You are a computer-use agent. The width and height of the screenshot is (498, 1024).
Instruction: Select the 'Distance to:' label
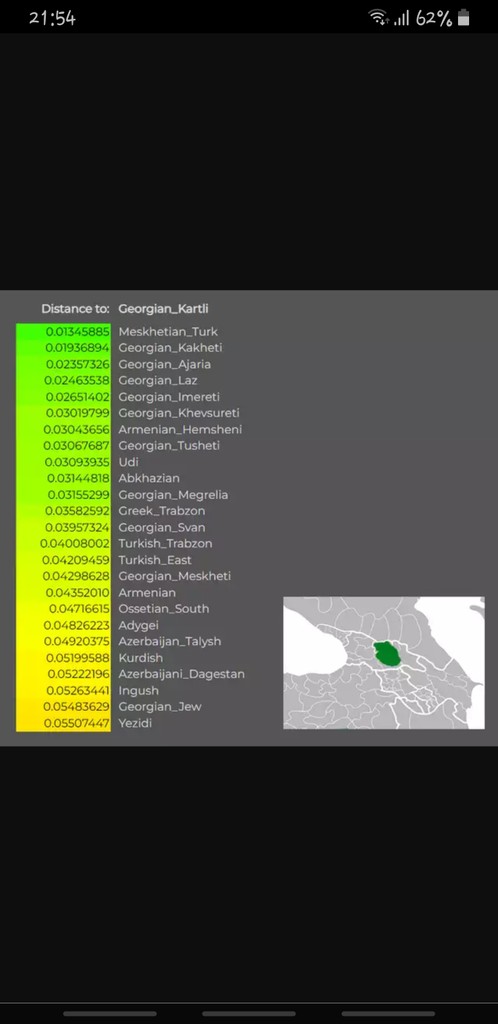(x=75, y=309)
